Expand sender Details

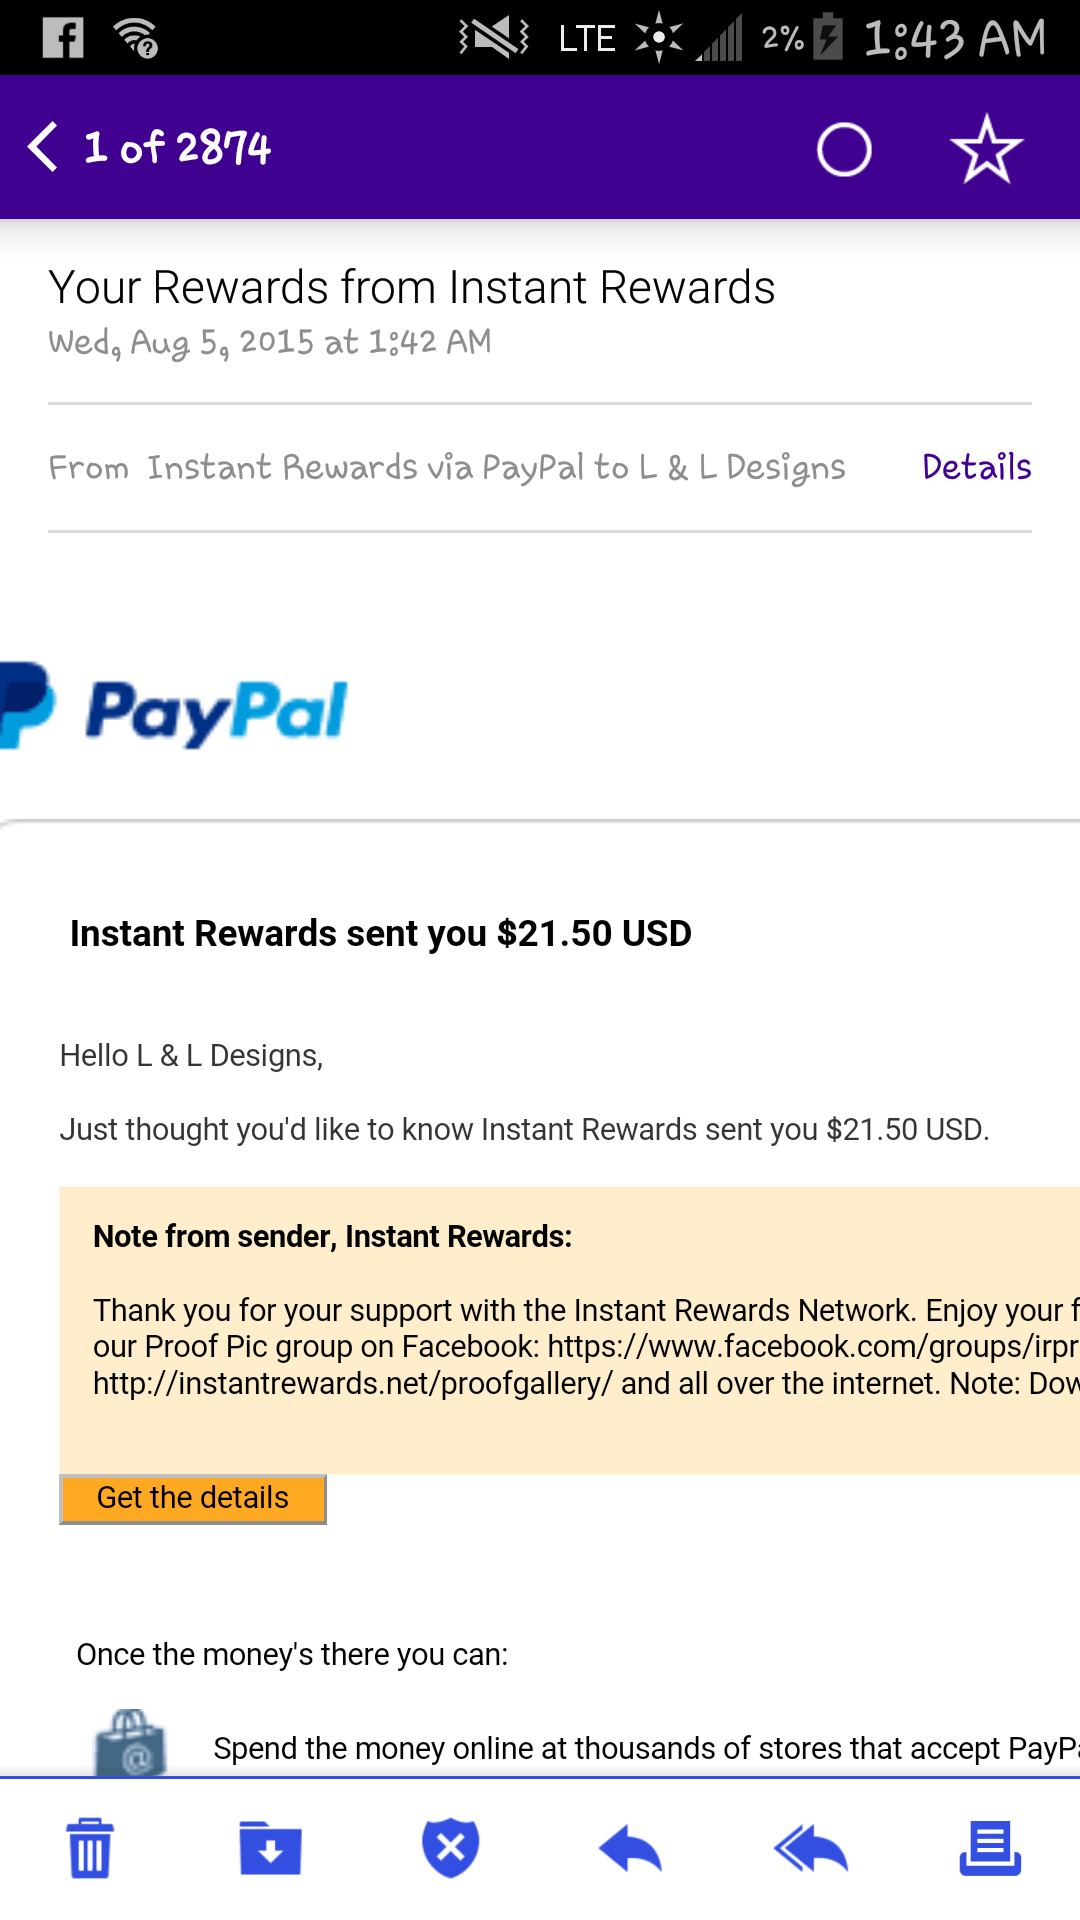pos(976,467)
